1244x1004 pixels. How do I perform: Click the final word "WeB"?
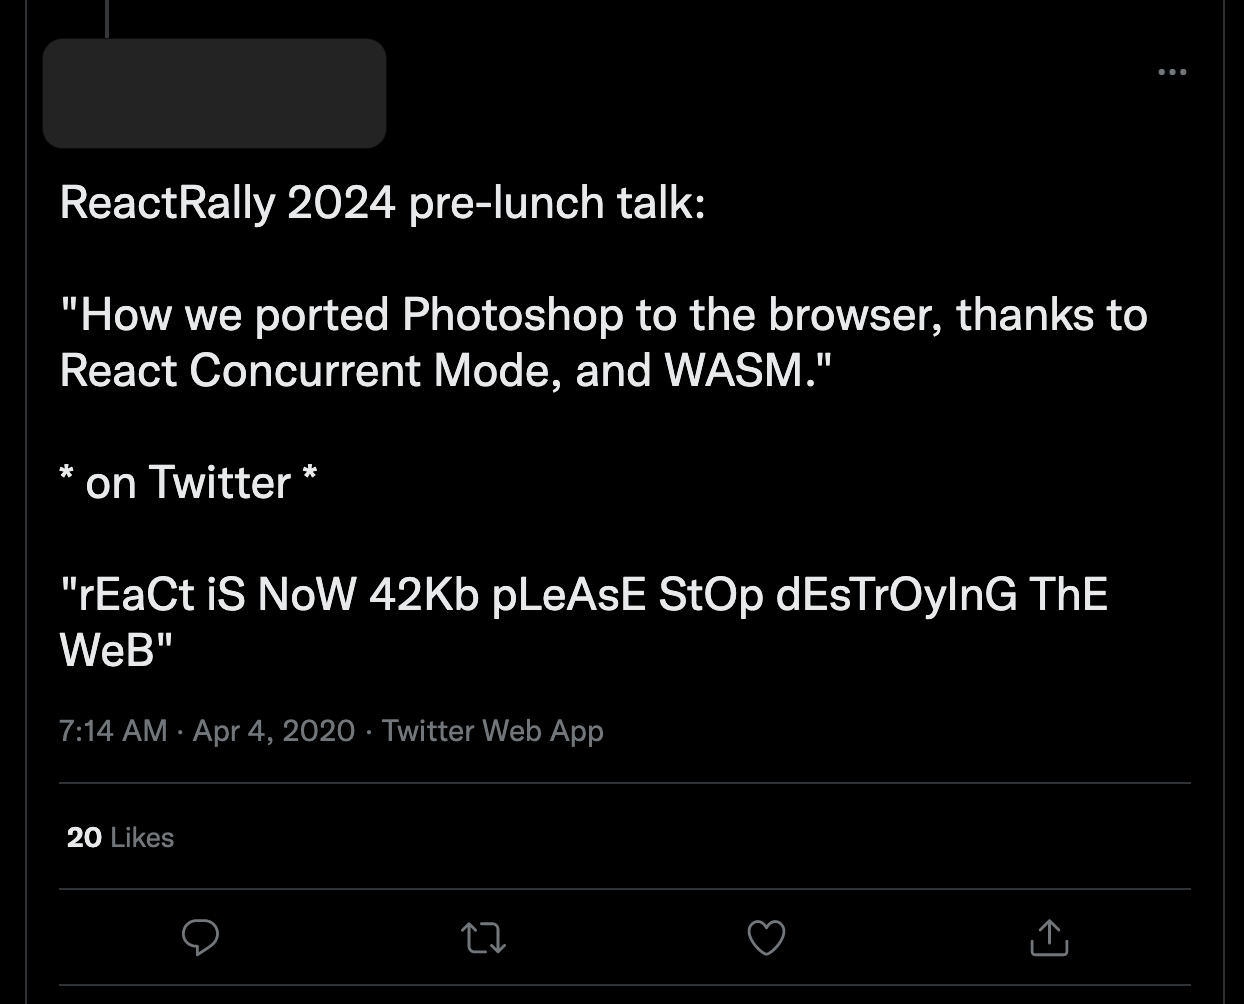(106, 651)
